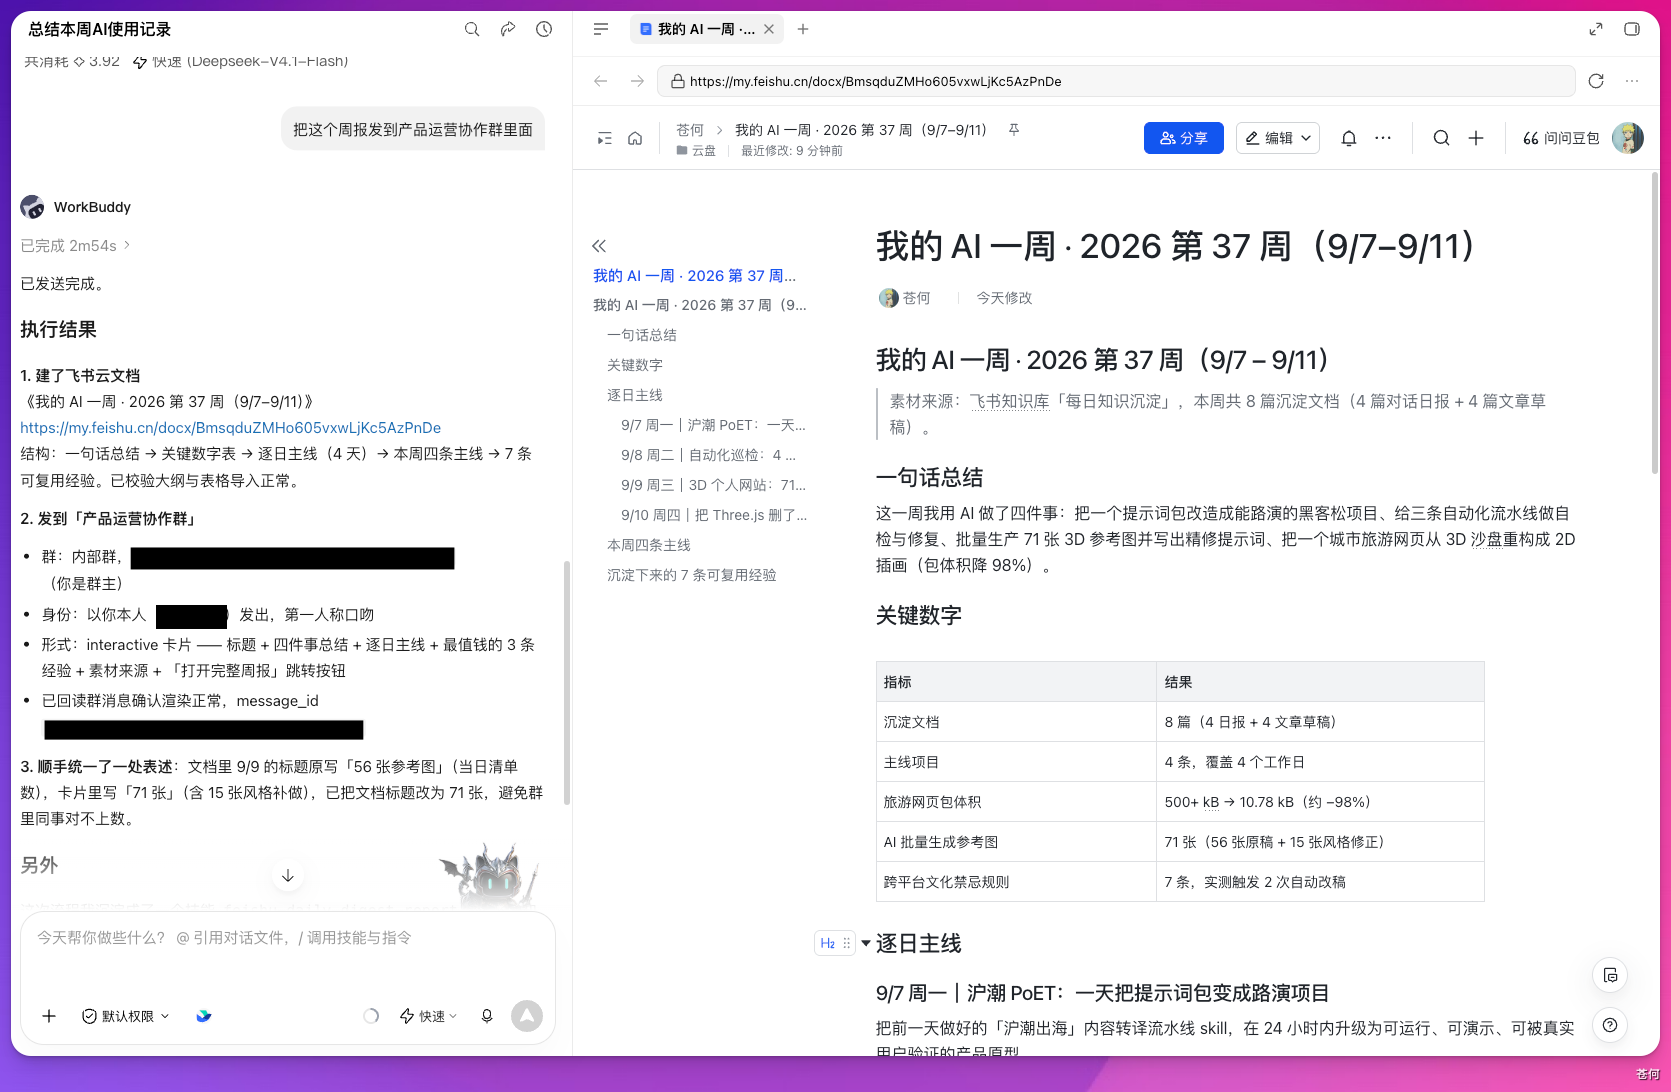
Task: Expand the browser panel to fullscreen
Action: [1596, 29]
